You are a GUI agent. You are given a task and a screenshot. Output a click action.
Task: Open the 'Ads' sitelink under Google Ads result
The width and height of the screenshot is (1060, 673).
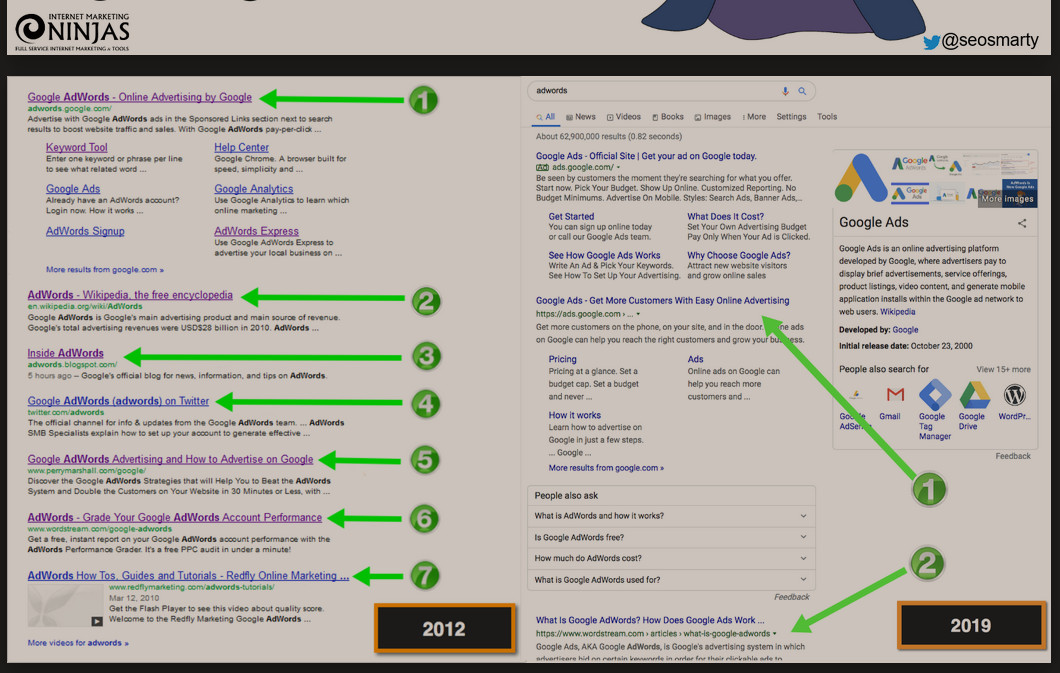(696, 359)
